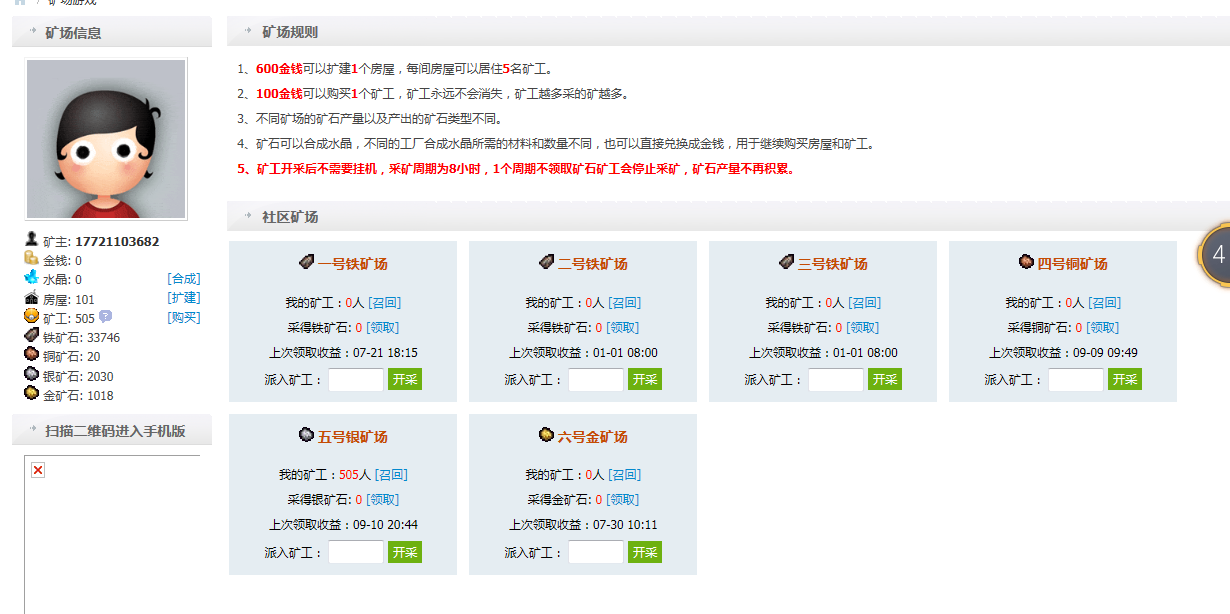Image resolution: width=1230 pixels, height=614 pixels.
Task: Click the iron ore icon beside 一号铁矿场
Action: point(307,262)
